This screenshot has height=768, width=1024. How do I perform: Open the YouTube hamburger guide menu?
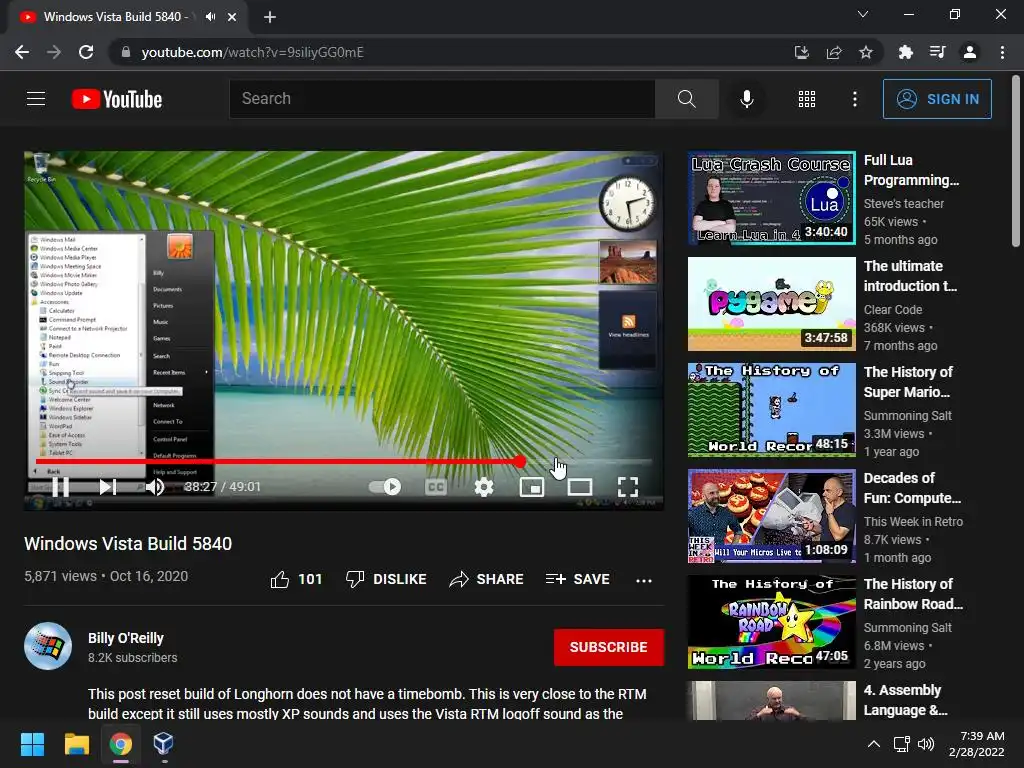(36, 99)
